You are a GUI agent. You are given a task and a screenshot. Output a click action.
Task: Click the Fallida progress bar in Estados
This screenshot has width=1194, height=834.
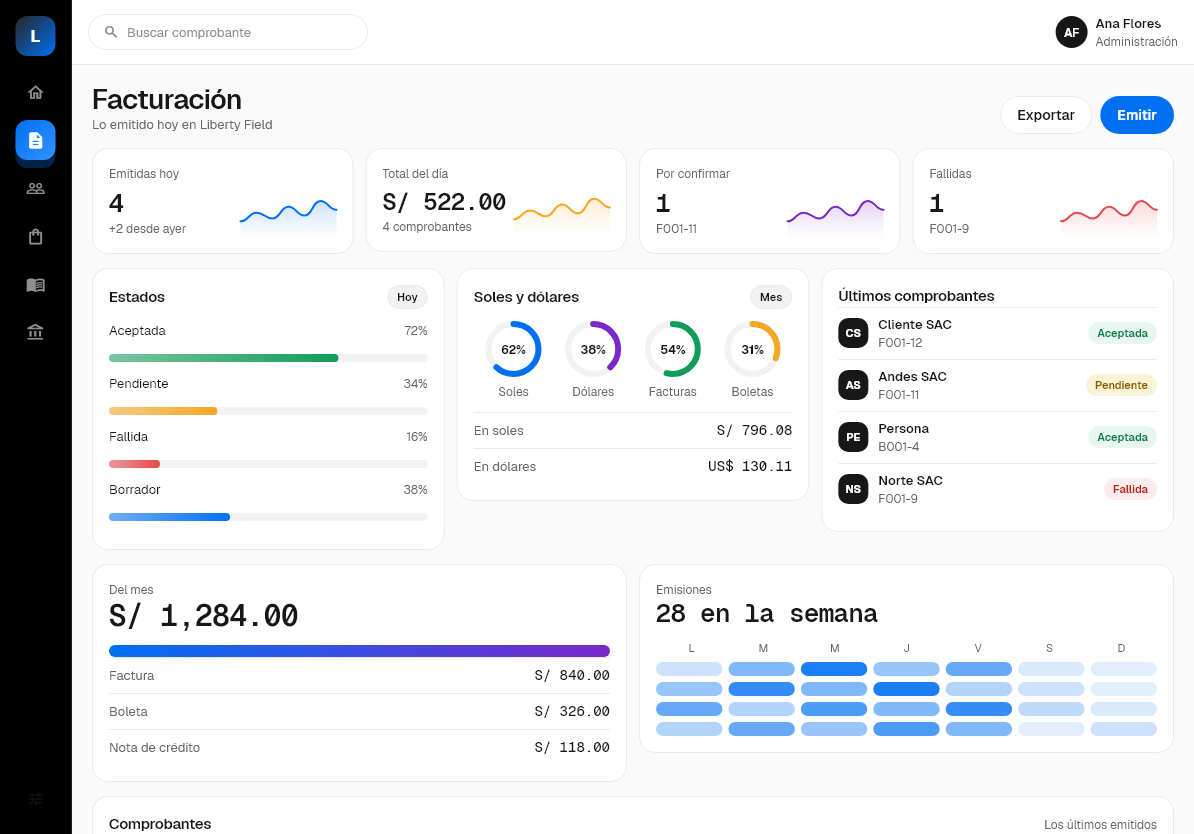[268, 464]
